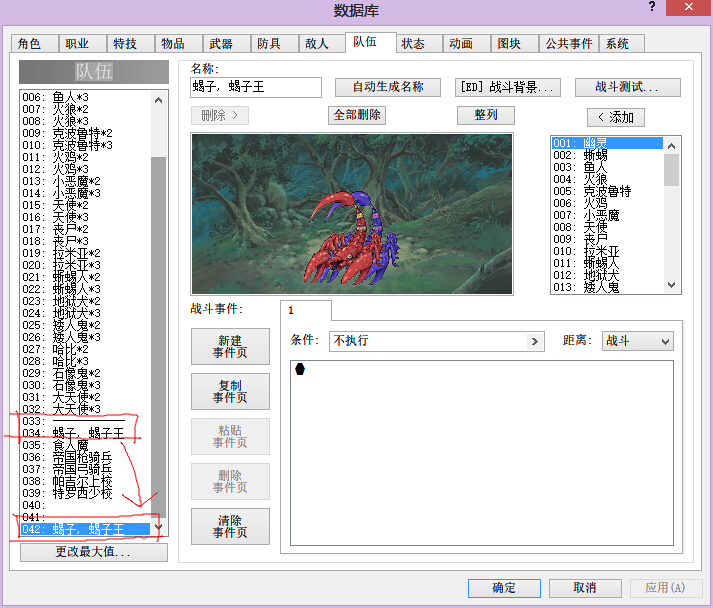Switch to the 角色 tab

35,44
